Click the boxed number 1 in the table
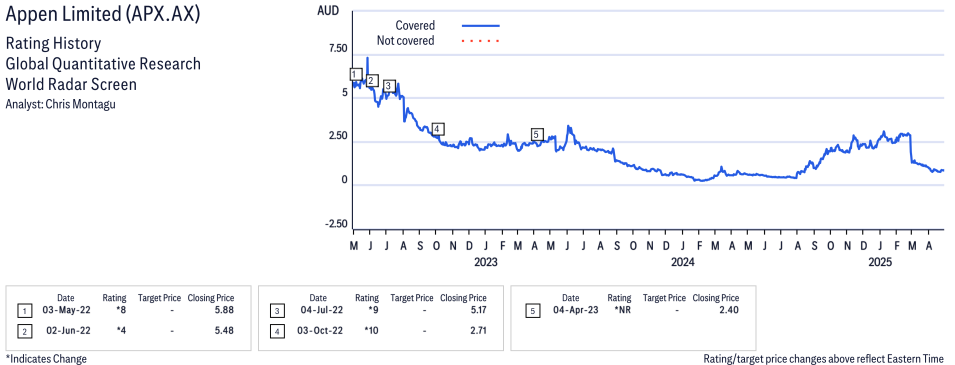This screenshot has width=955, height=365. tap(24, 311)
